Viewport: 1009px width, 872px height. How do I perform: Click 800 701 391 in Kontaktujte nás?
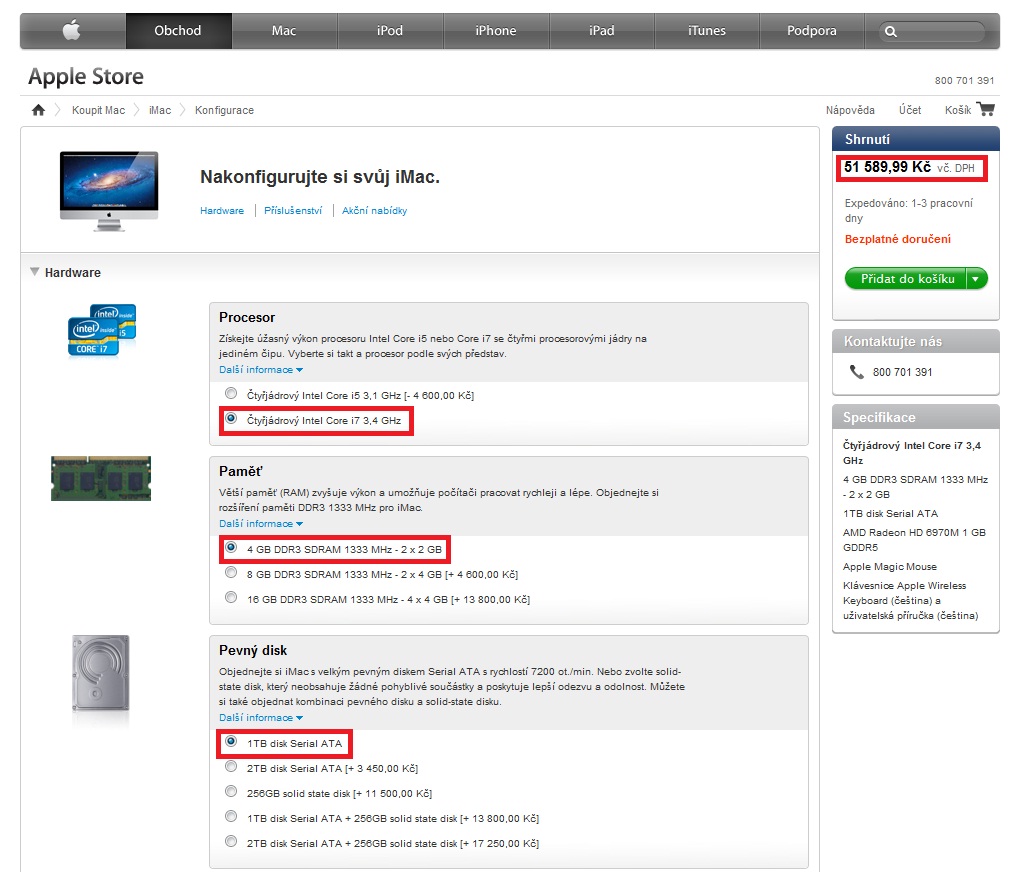[x=902, y=372]
